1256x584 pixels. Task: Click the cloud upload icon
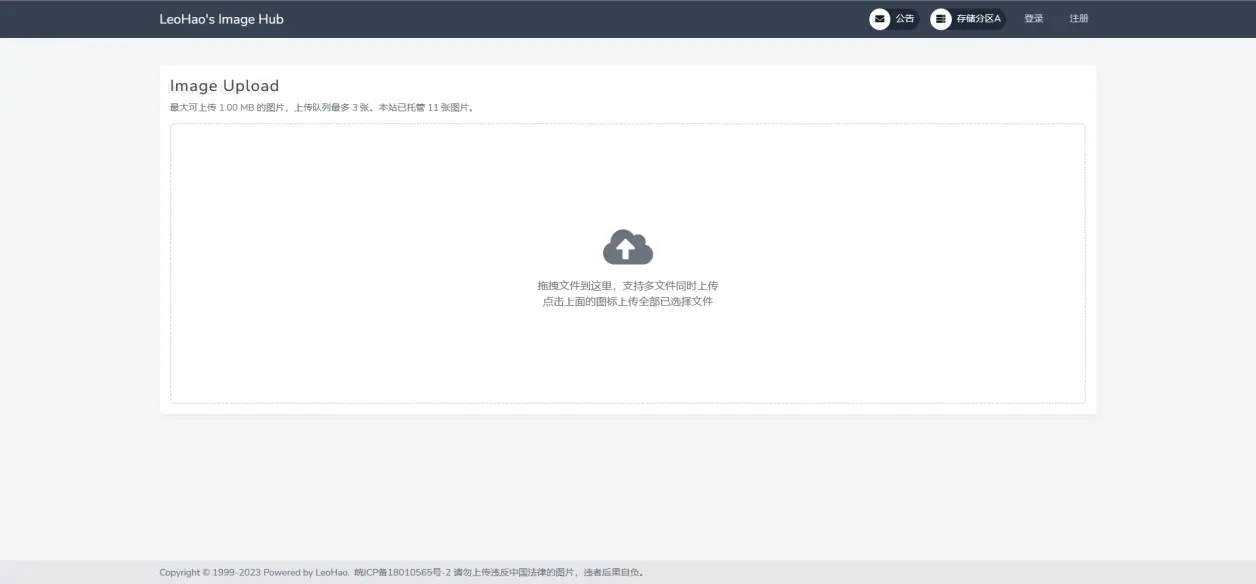click(628, 247)
